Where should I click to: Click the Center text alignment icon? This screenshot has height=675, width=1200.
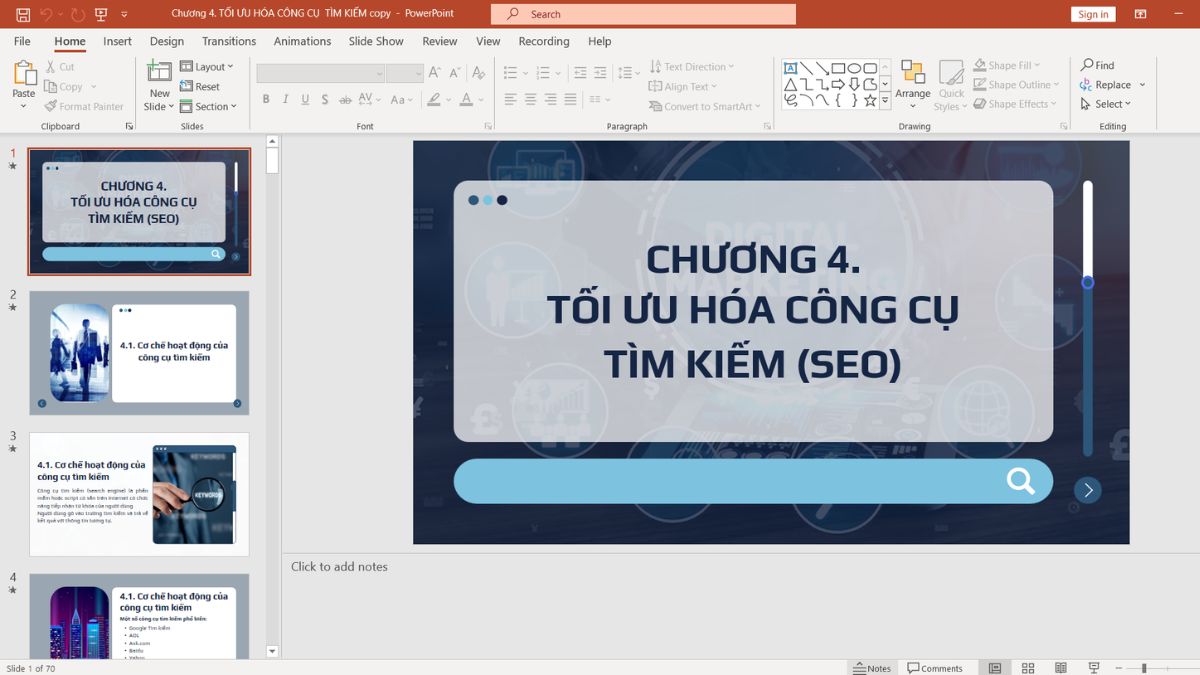point(530,100)
